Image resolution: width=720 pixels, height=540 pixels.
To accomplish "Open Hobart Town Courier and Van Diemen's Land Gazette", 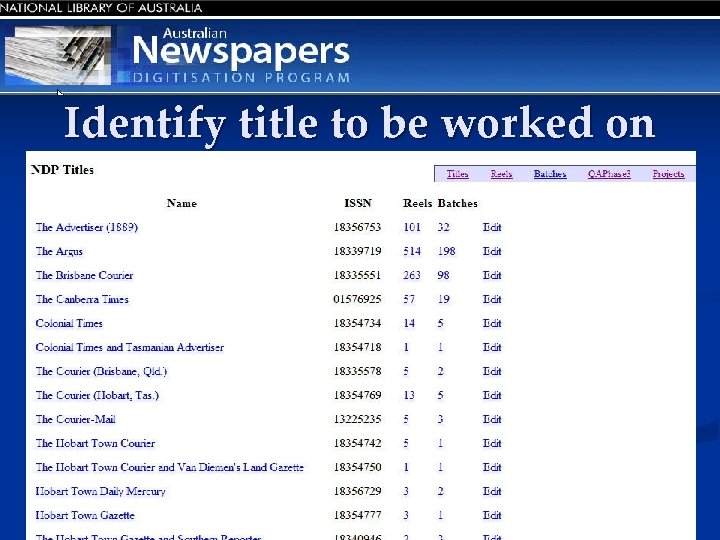I will 169,467.
